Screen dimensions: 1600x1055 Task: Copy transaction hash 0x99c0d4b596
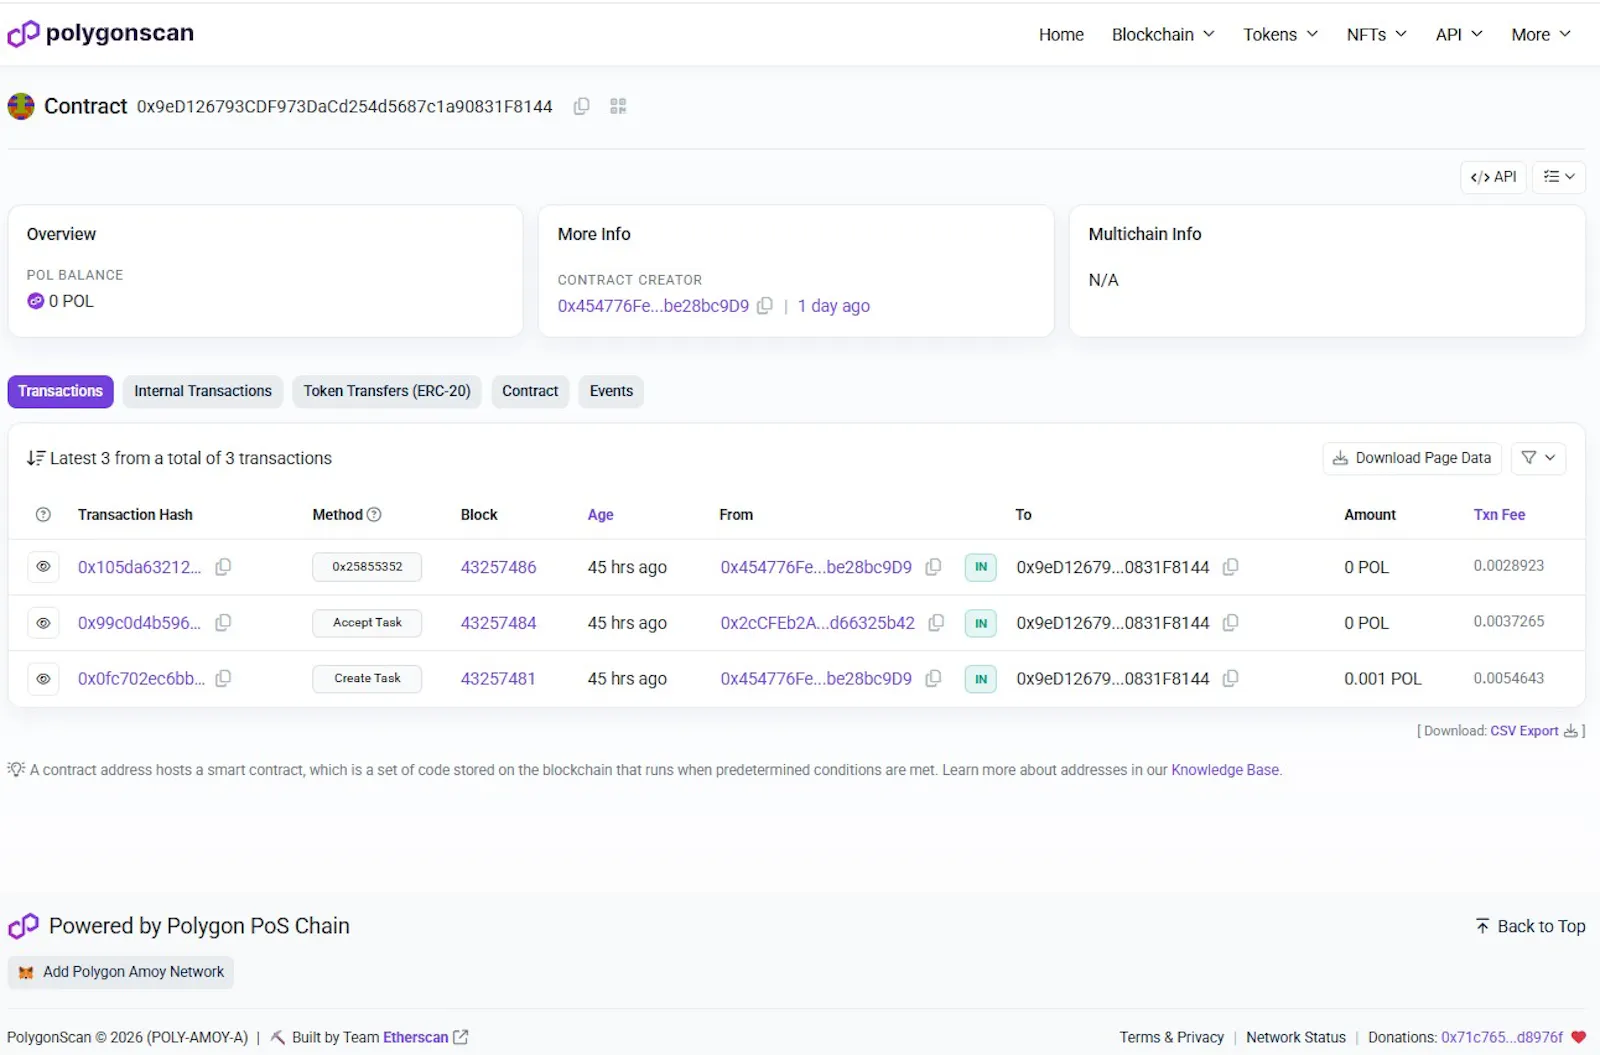[x=223, y=623]
